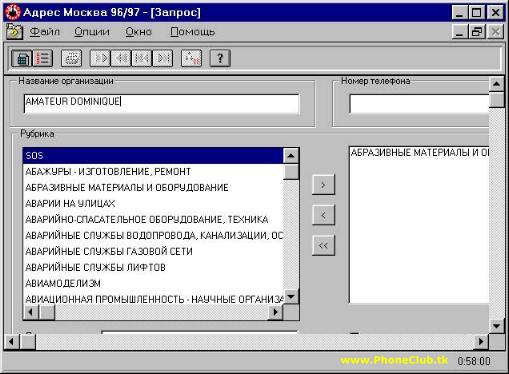Open the Опции menu
The image size is (509, 374).
(x=92, y=32)
